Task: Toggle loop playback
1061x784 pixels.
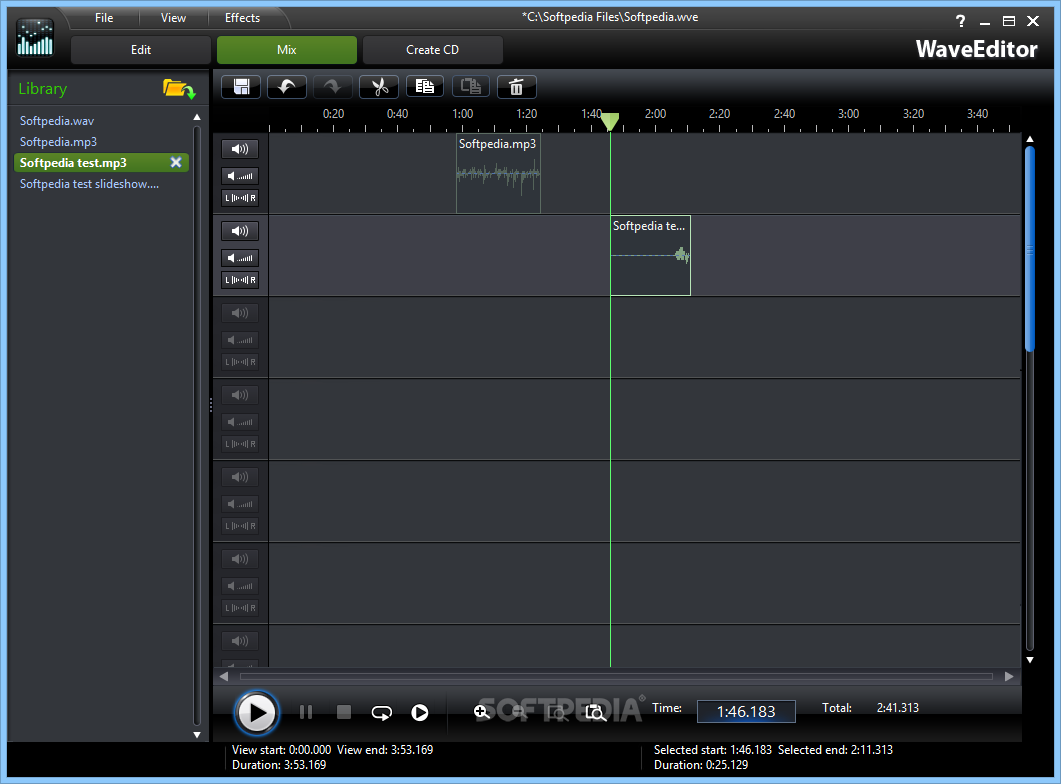Action: coord(382,712)
